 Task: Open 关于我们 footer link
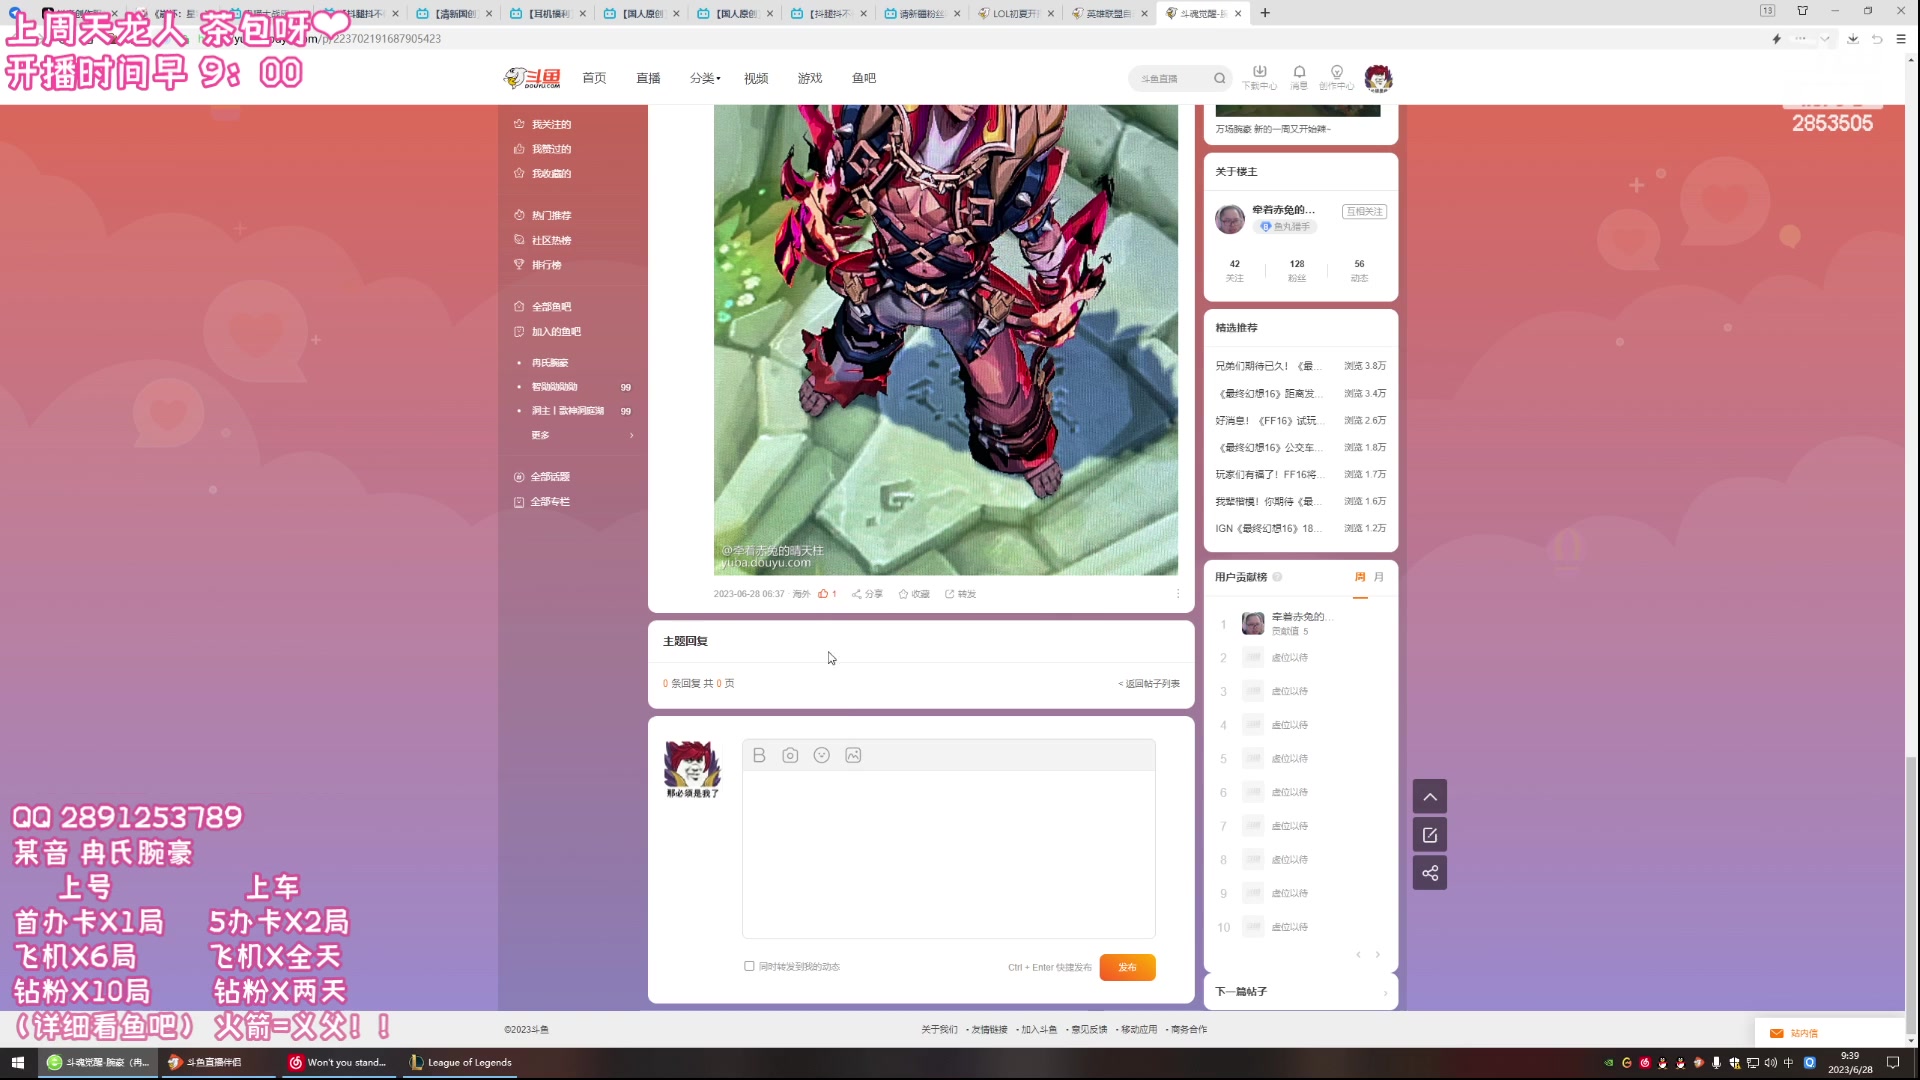coord(939,1029)
